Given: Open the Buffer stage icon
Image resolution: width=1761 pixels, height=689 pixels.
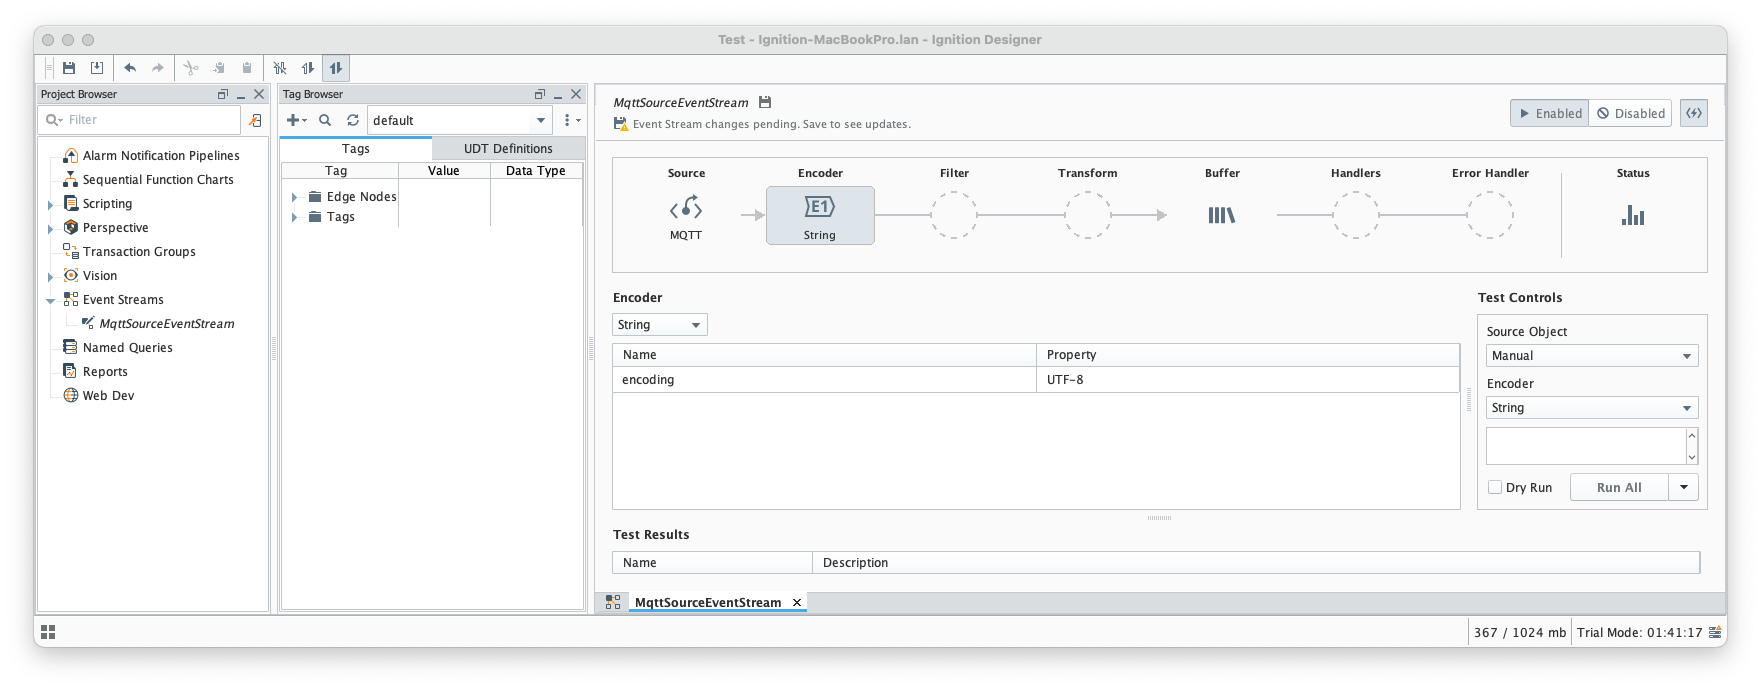Looking at the screenshot, I should point(1222,215).
